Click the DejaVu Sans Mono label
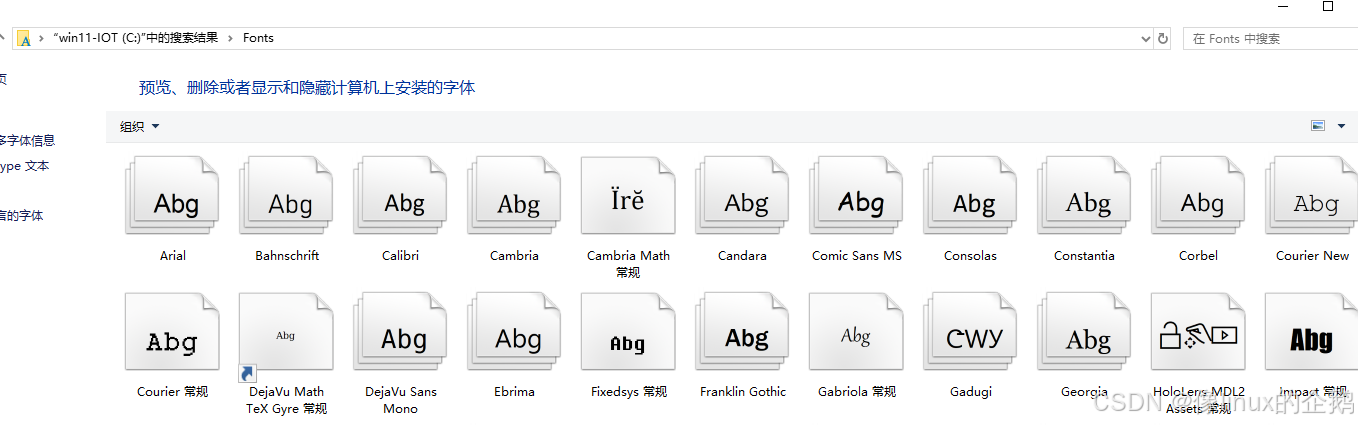 click(401, 399)
